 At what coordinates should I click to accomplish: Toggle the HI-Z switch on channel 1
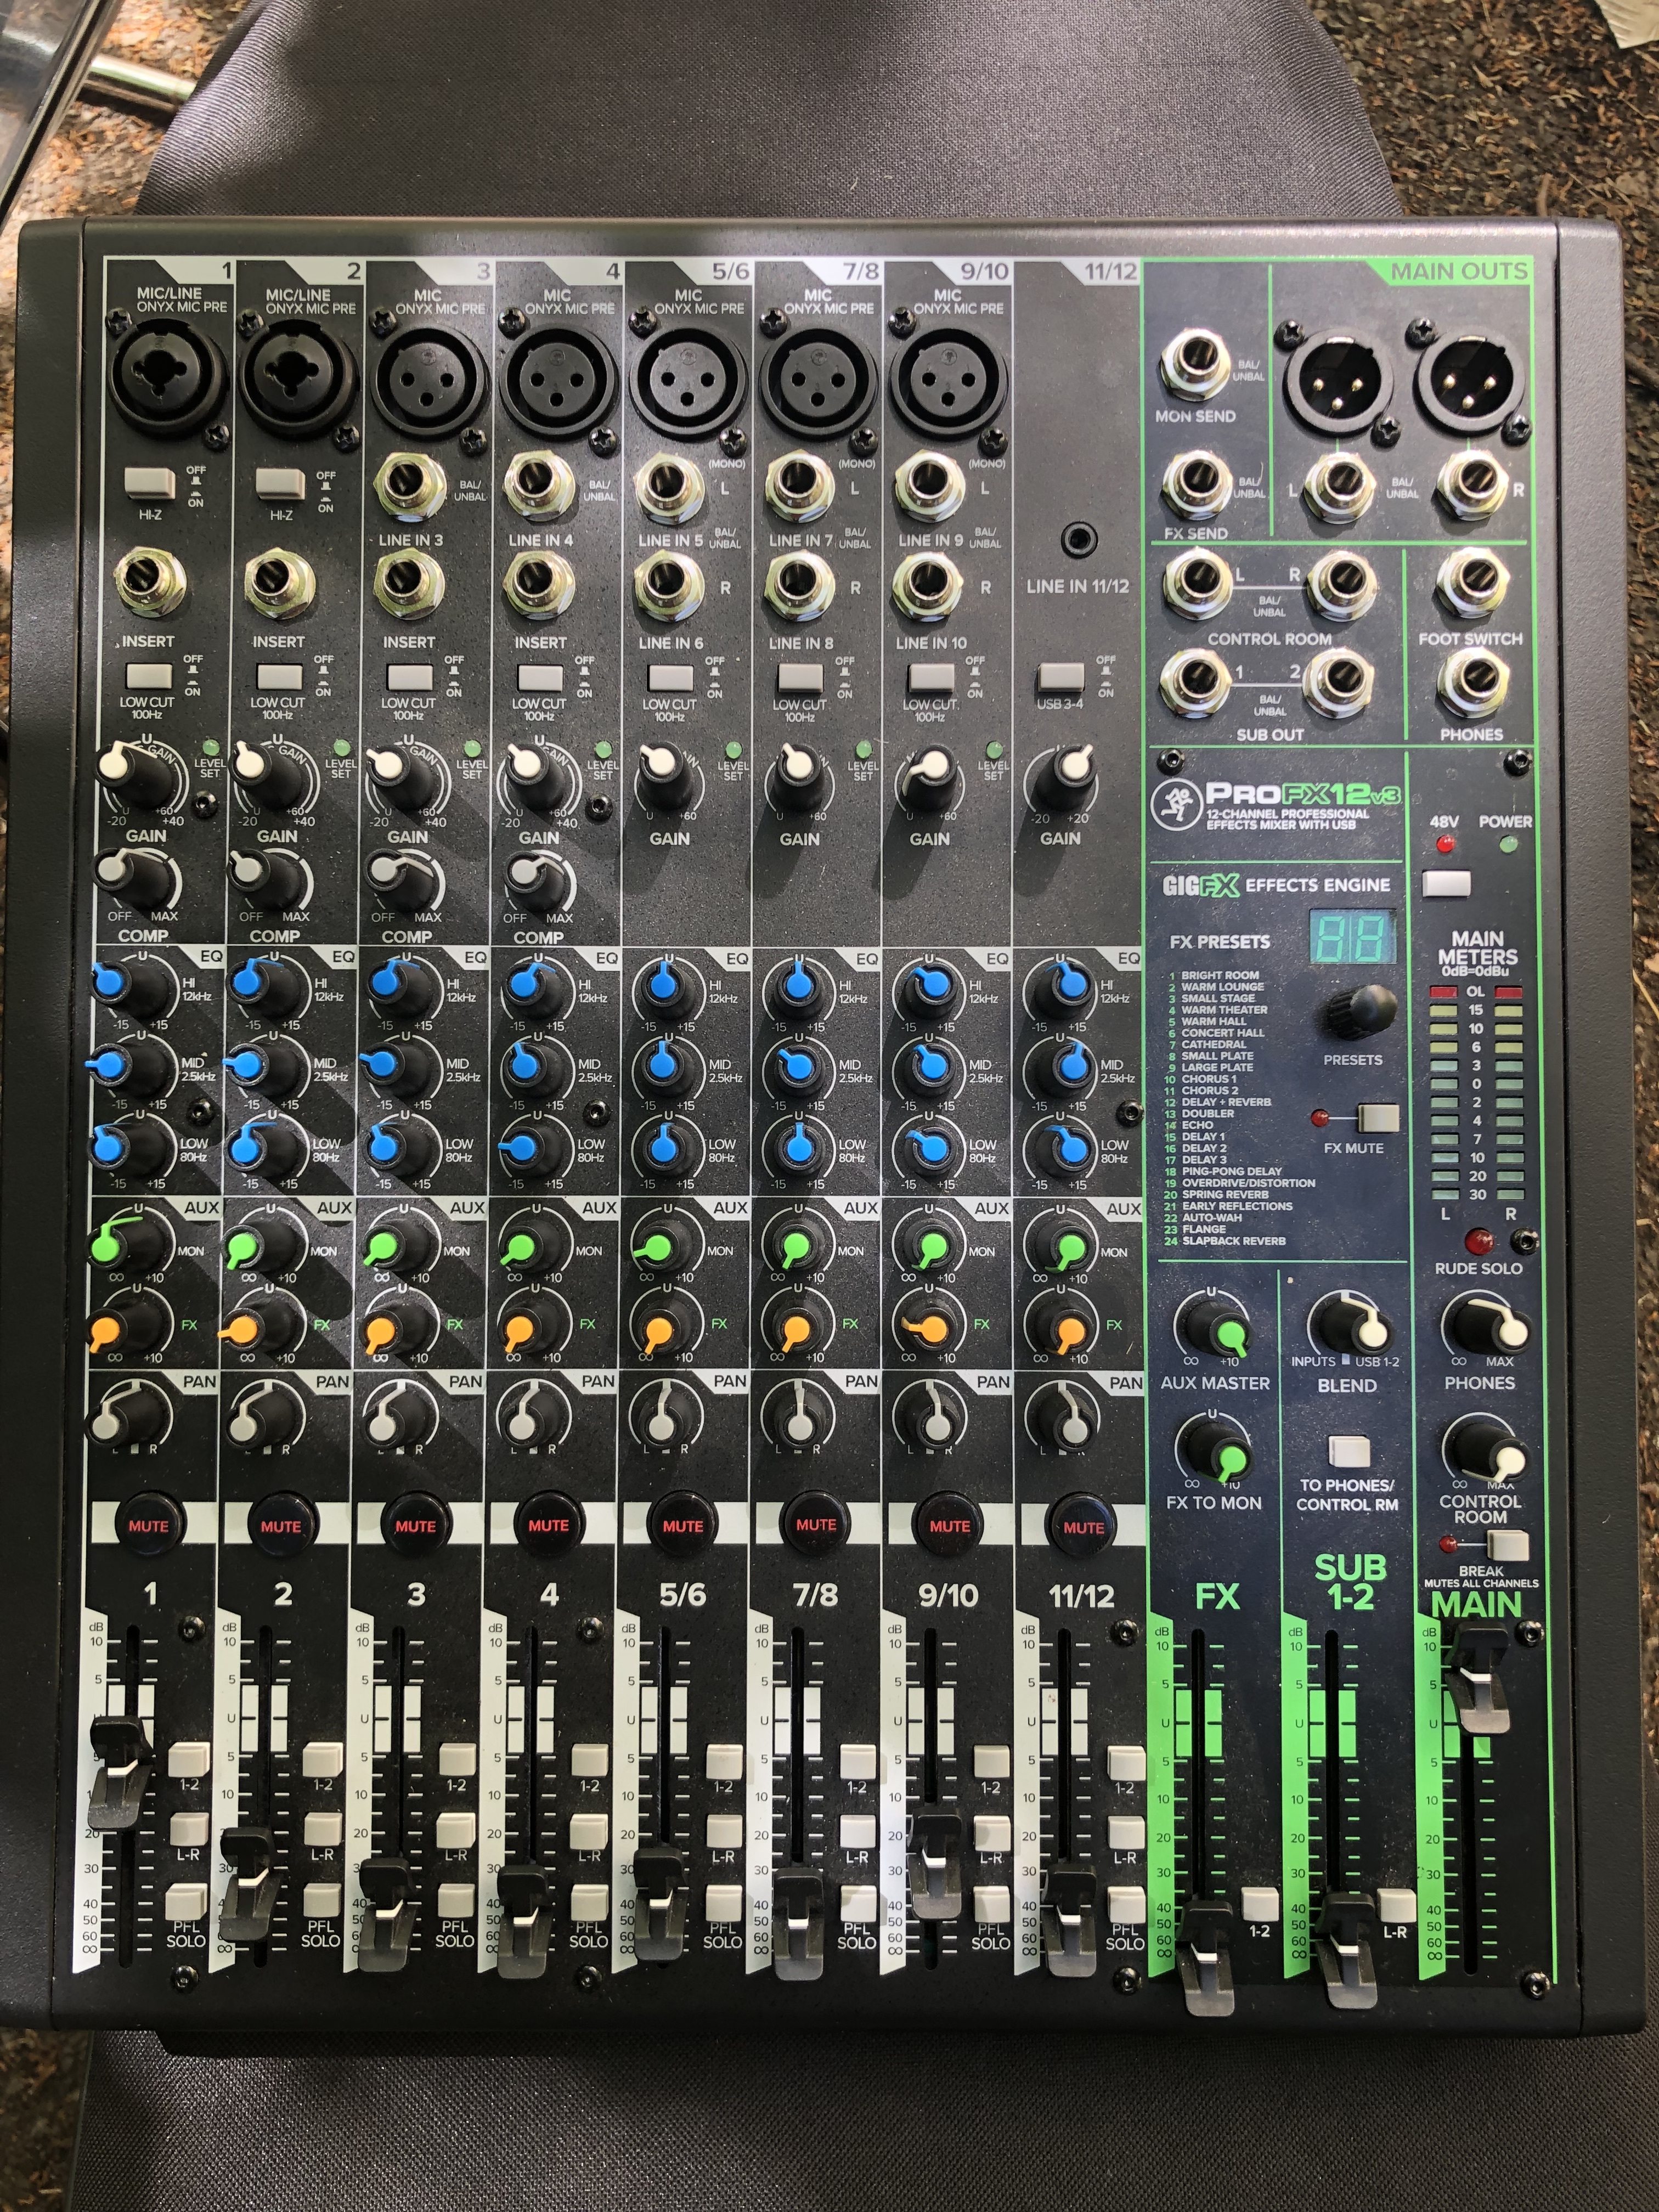[x=149, y=483]
